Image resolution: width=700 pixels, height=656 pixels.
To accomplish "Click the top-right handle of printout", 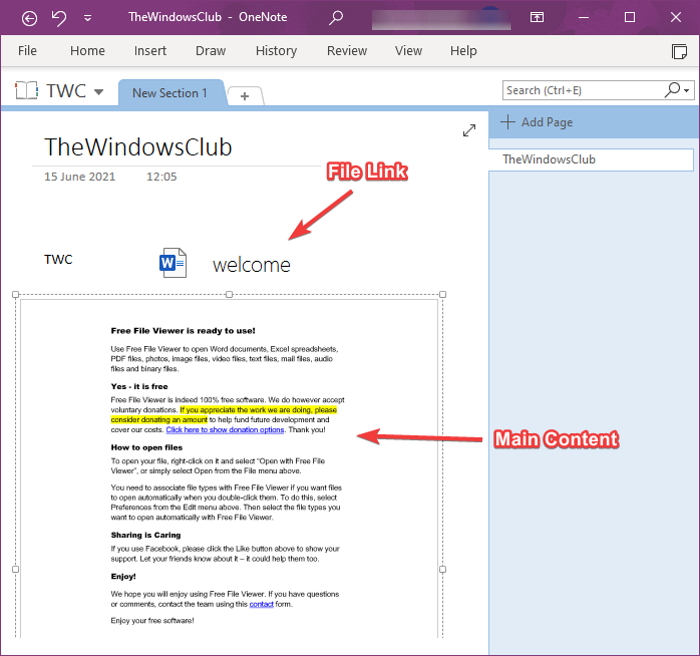I will (x=442, y=294).
